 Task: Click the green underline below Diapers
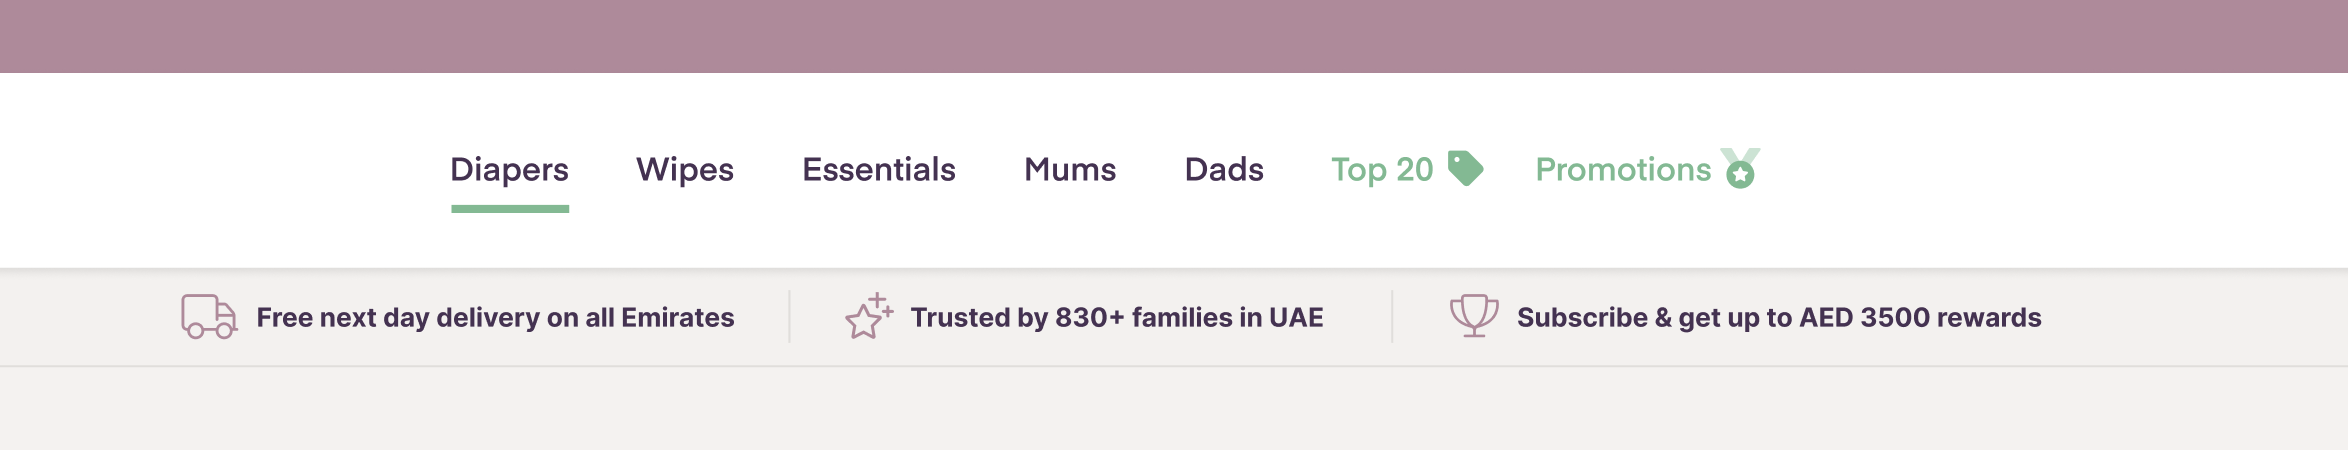coord(510,209)
